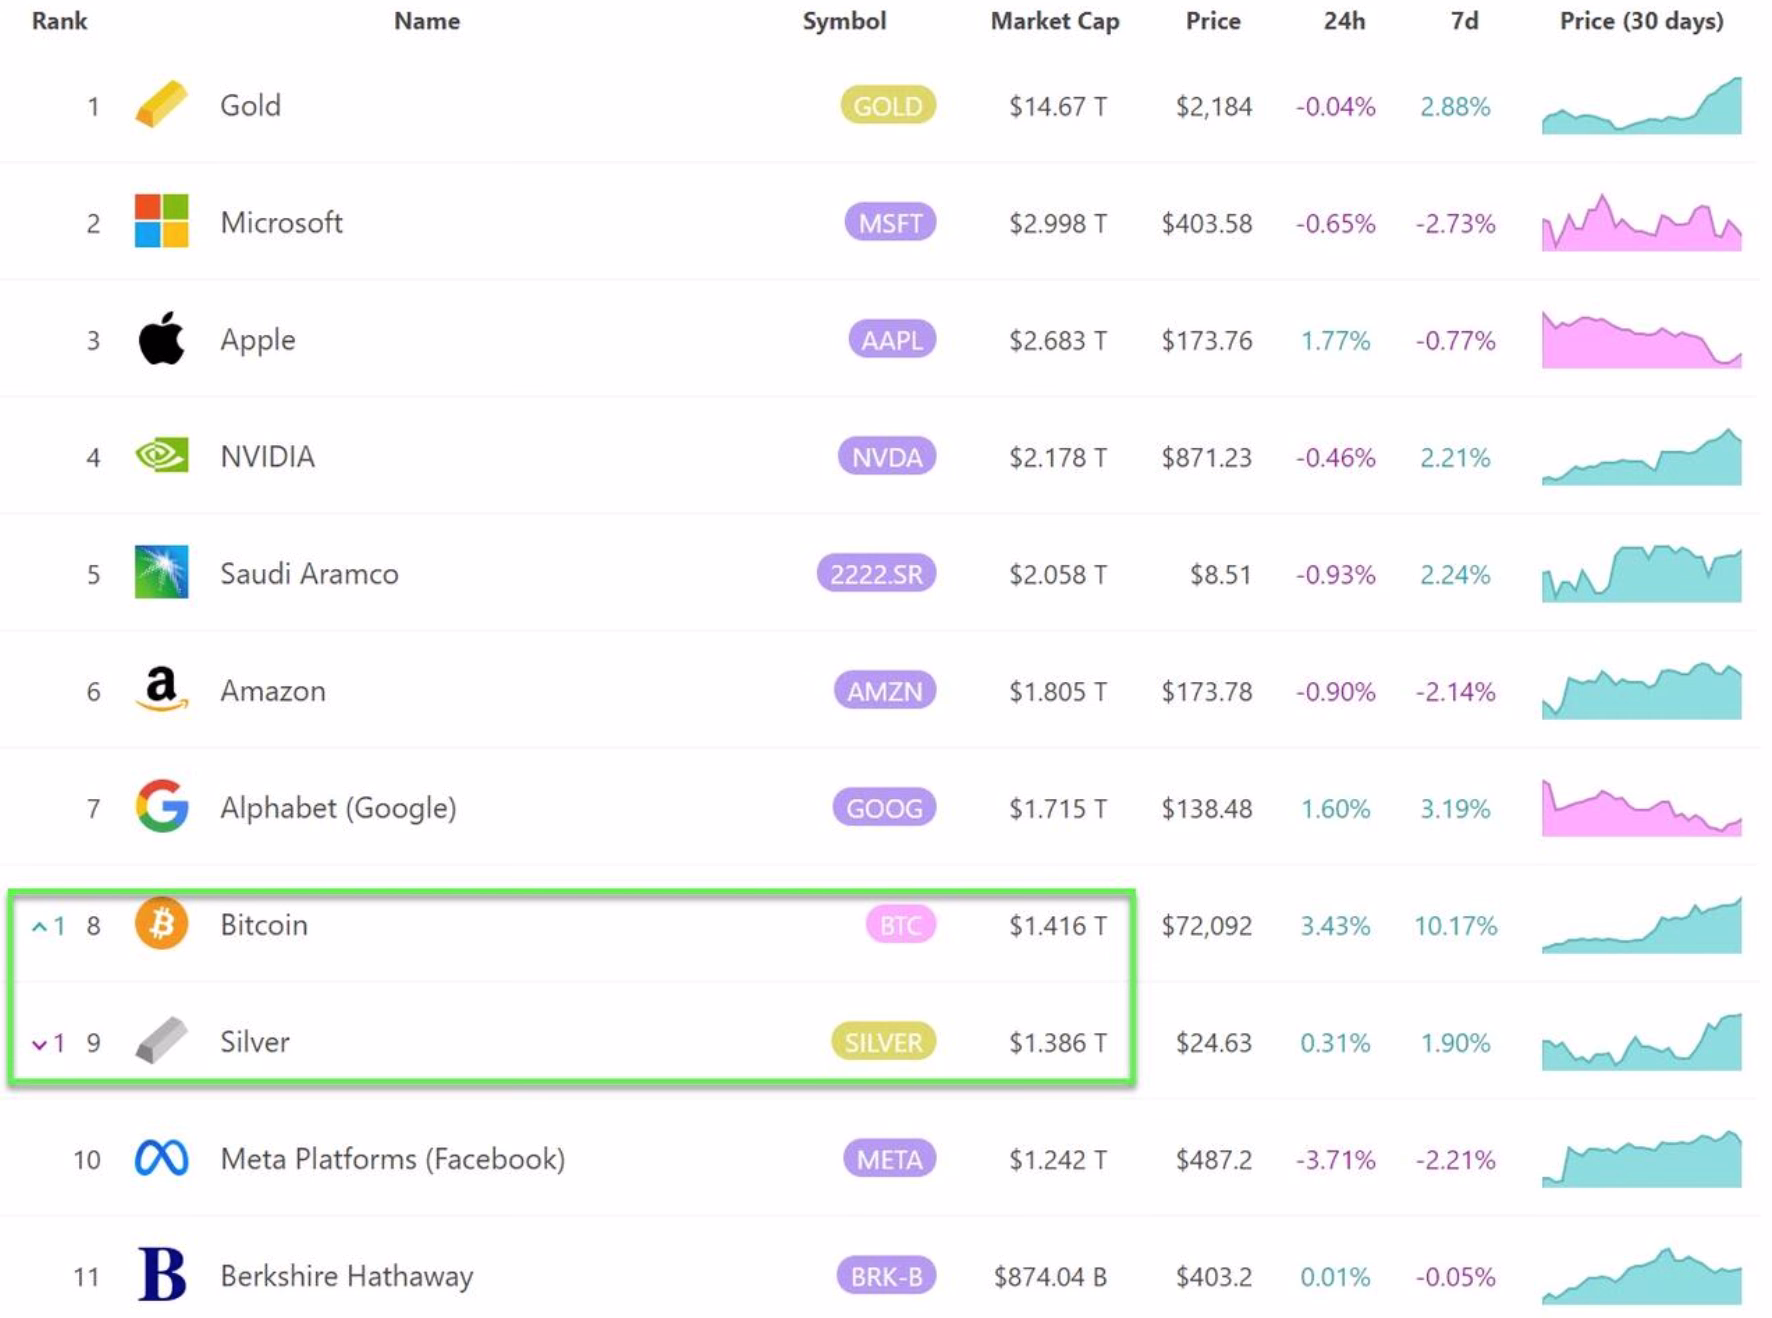Click the Berkshire Hathaway B logo
Image resolution: width=1772 pixels, height=1318 pixels.
[x=161, y=1275]
